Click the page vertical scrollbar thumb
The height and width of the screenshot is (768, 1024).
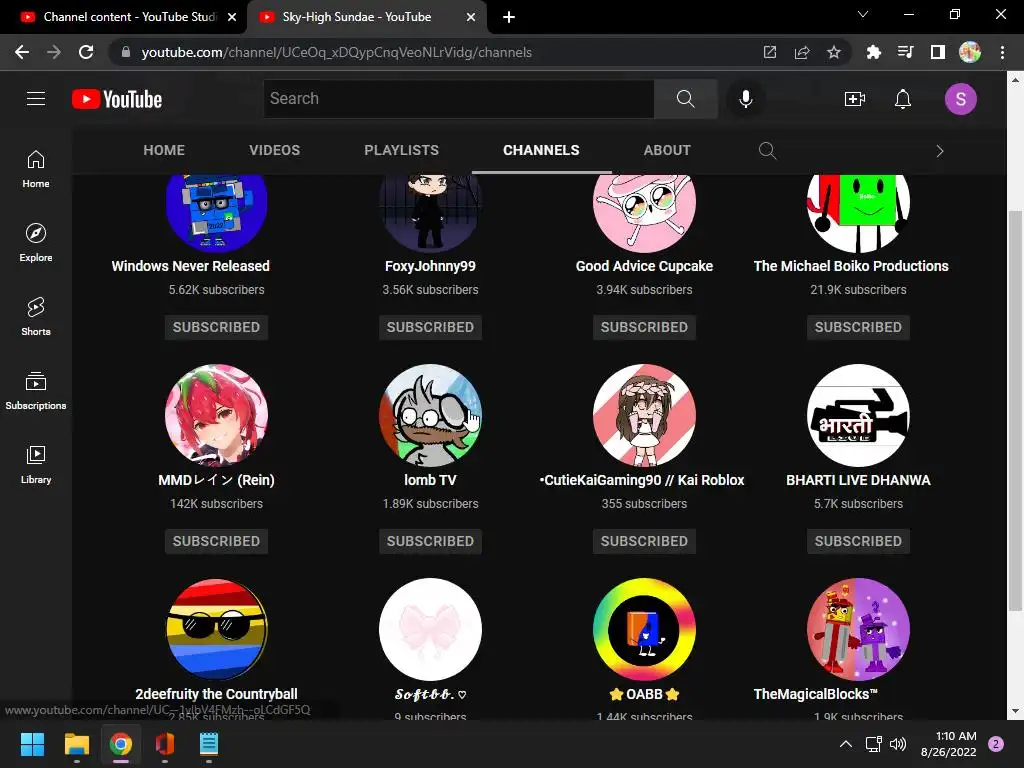click(1015, 411)
